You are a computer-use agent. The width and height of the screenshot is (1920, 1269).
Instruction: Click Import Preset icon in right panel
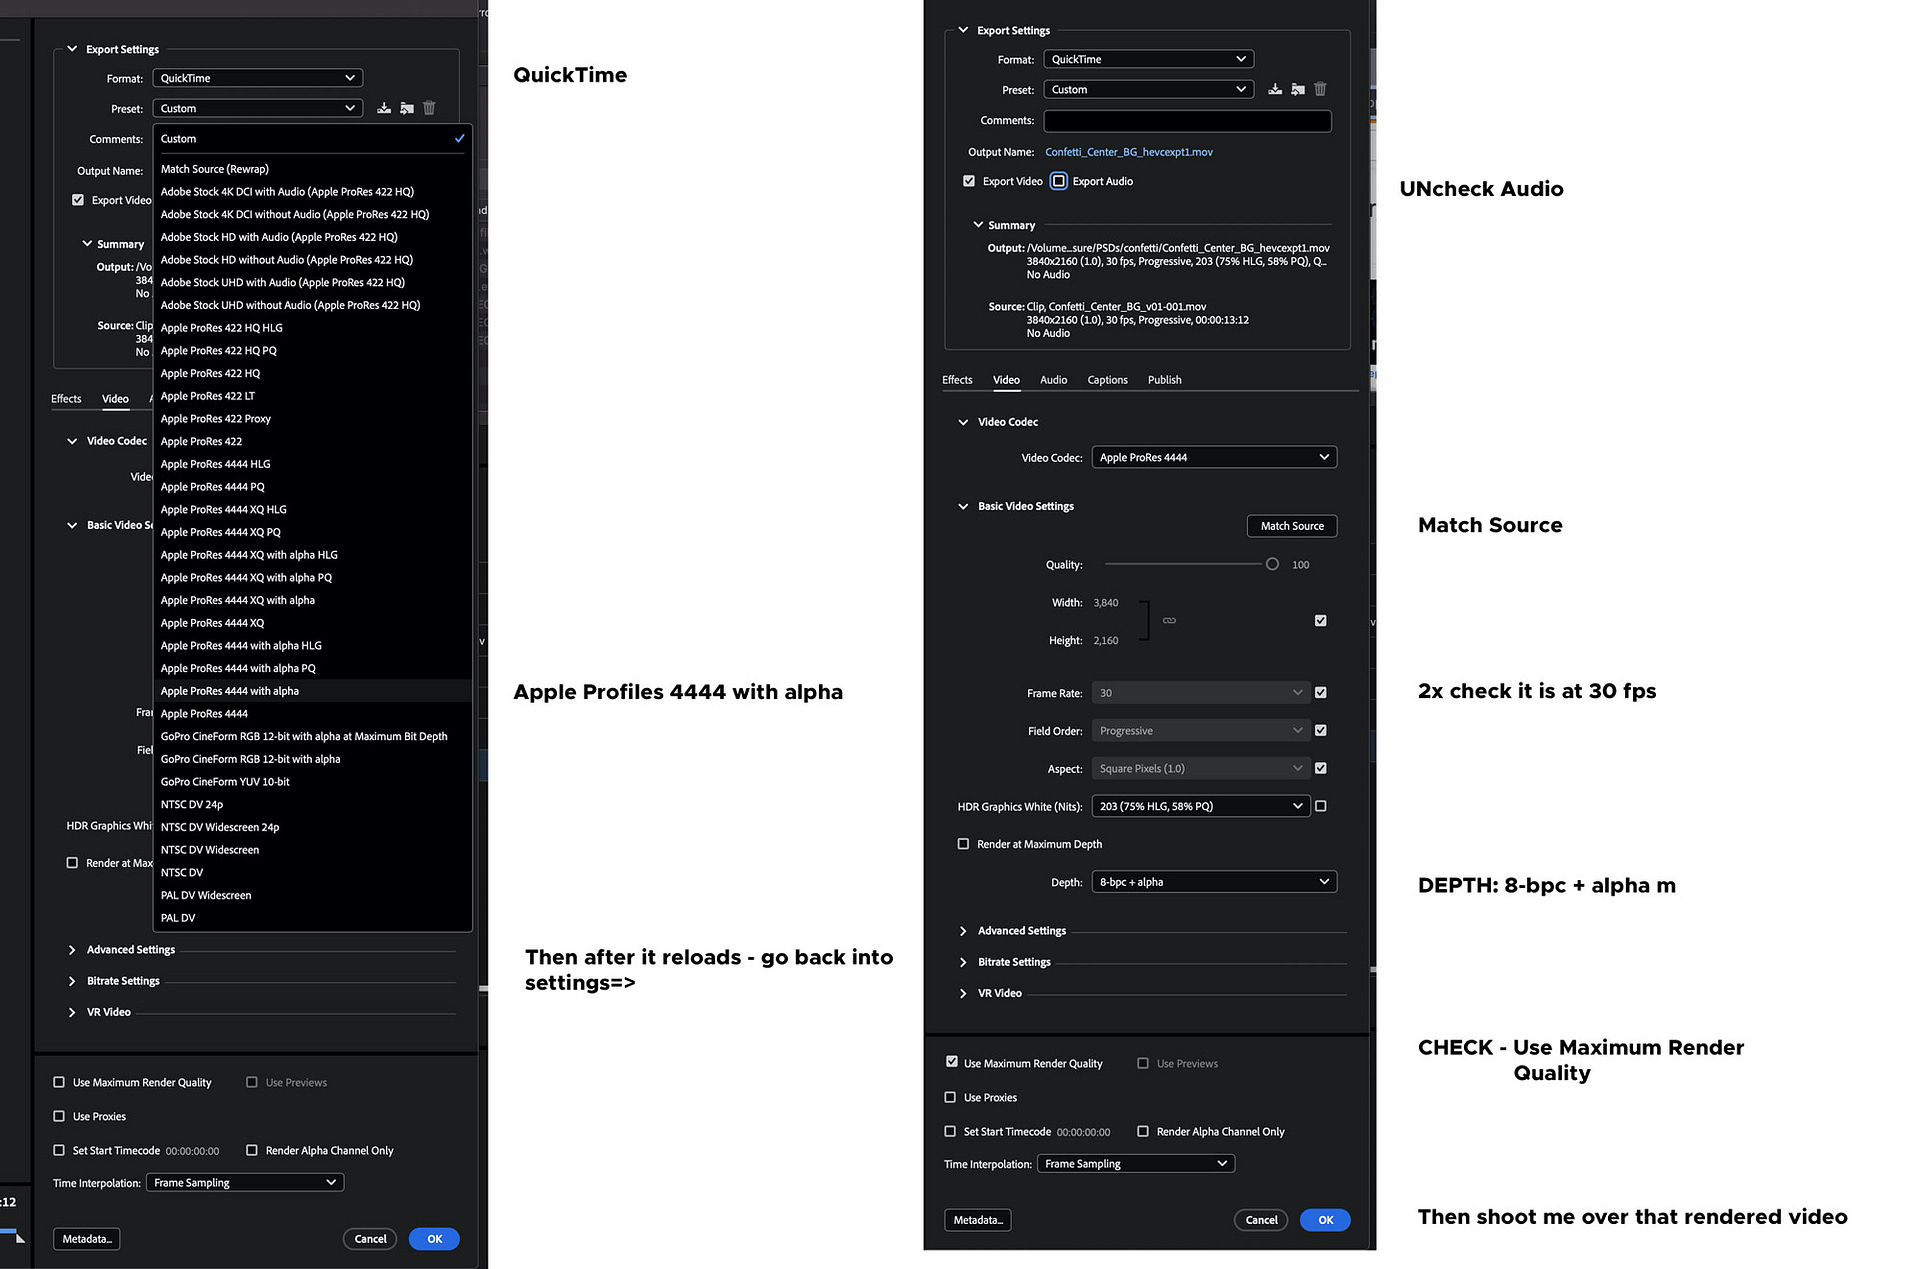pos(1298,89)
